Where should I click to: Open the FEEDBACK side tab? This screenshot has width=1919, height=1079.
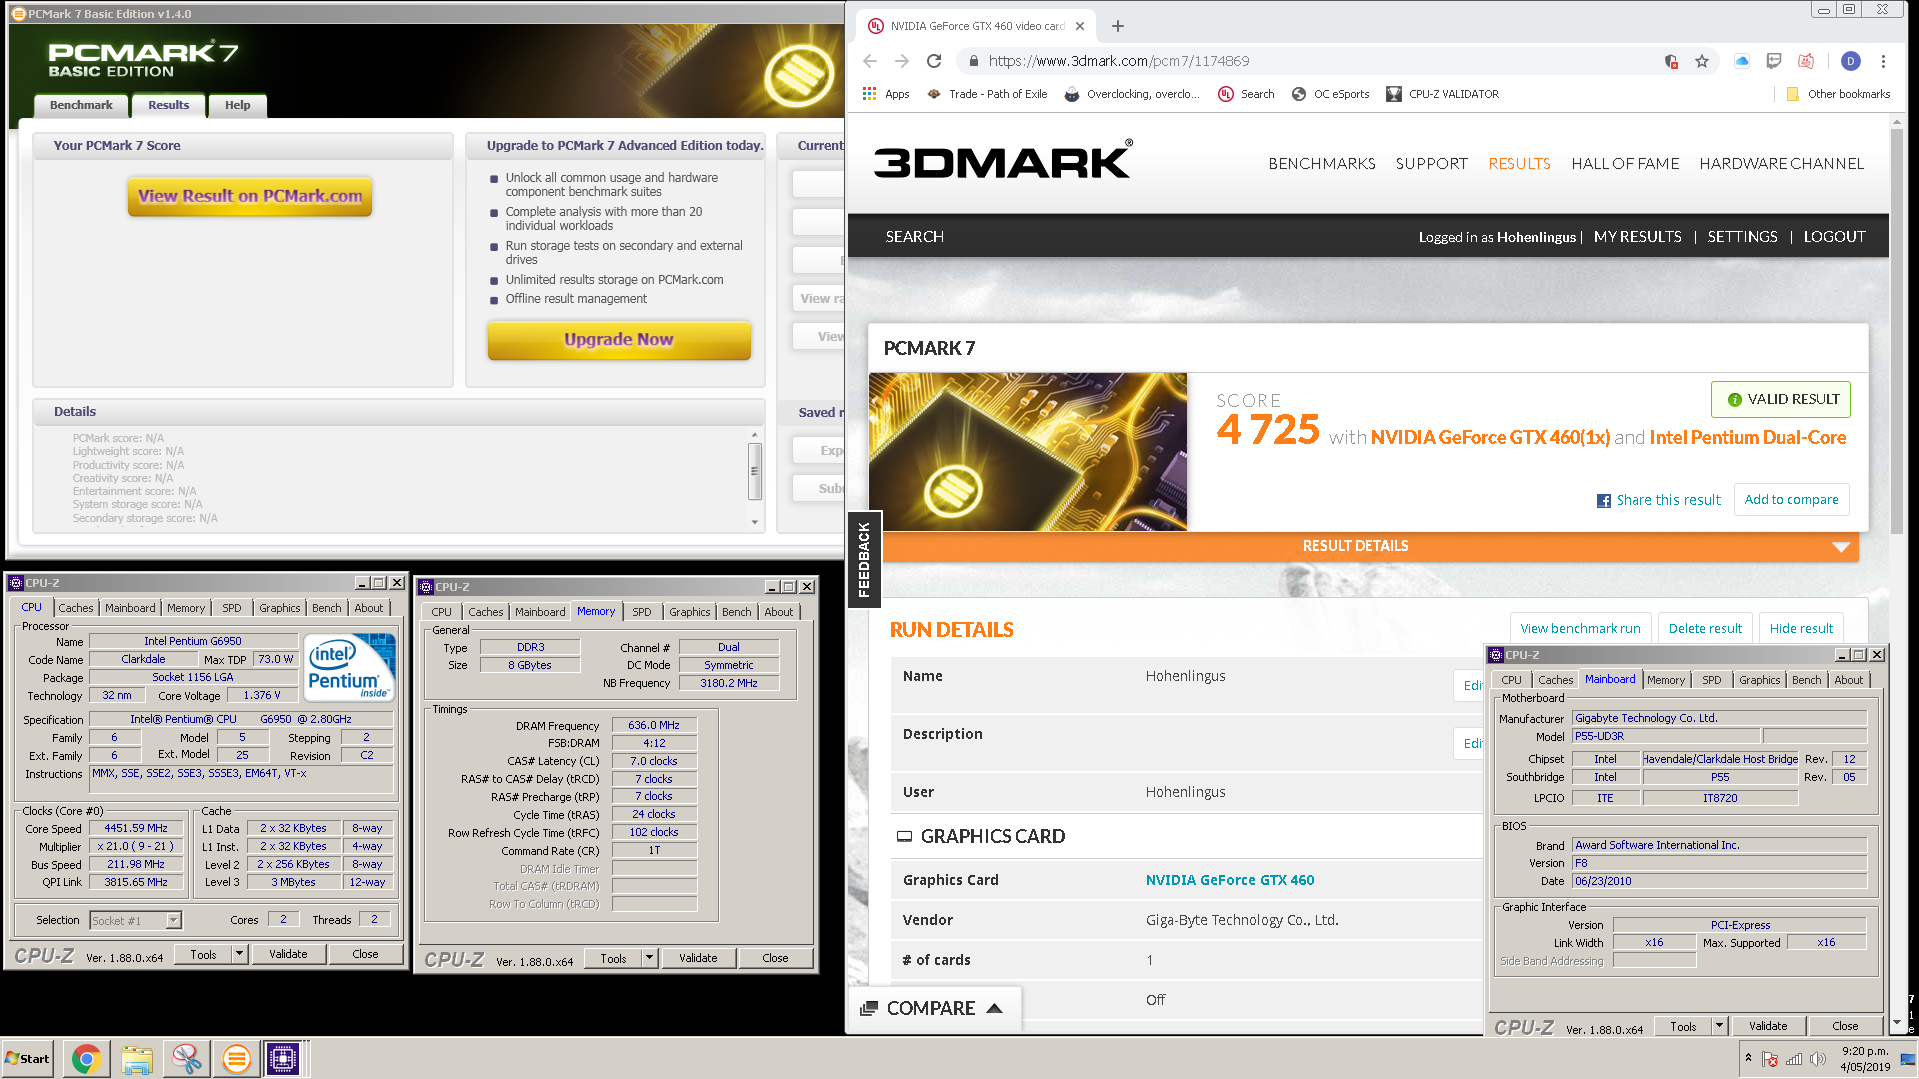click(x=864, y=560)
